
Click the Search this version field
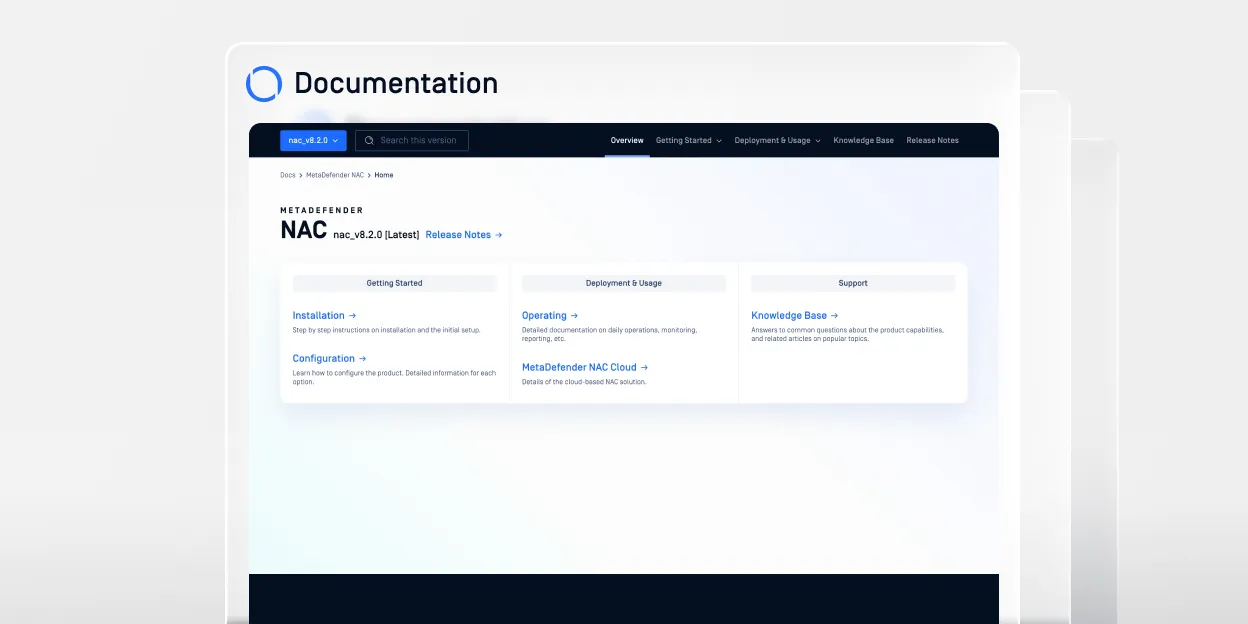420,141
